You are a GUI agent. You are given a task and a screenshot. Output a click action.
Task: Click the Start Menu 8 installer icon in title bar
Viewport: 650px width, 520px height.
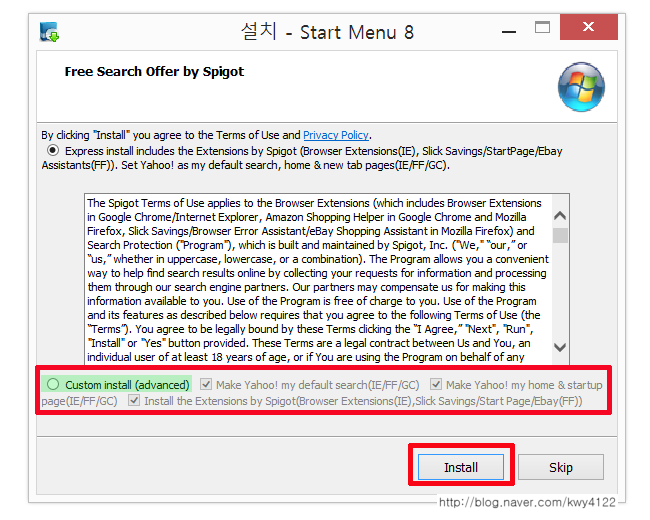pos(49,32)
